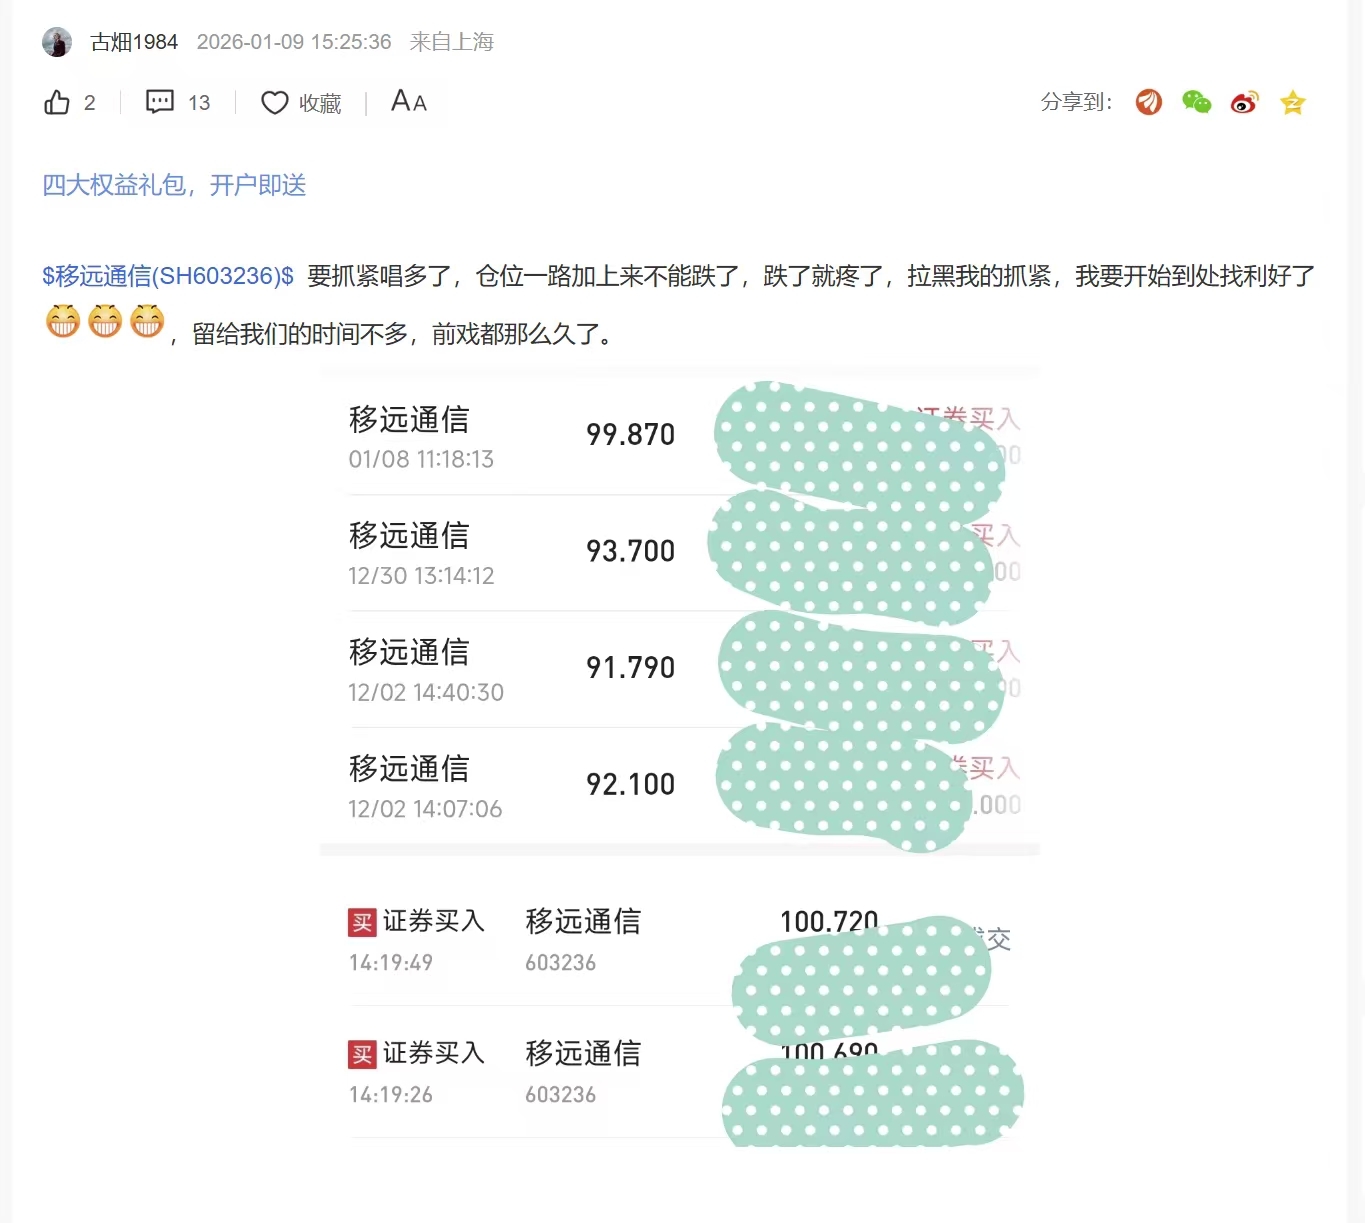Click the date 12/02 14:07:06
This screenshot has height=1223, width=1365.
425,809
